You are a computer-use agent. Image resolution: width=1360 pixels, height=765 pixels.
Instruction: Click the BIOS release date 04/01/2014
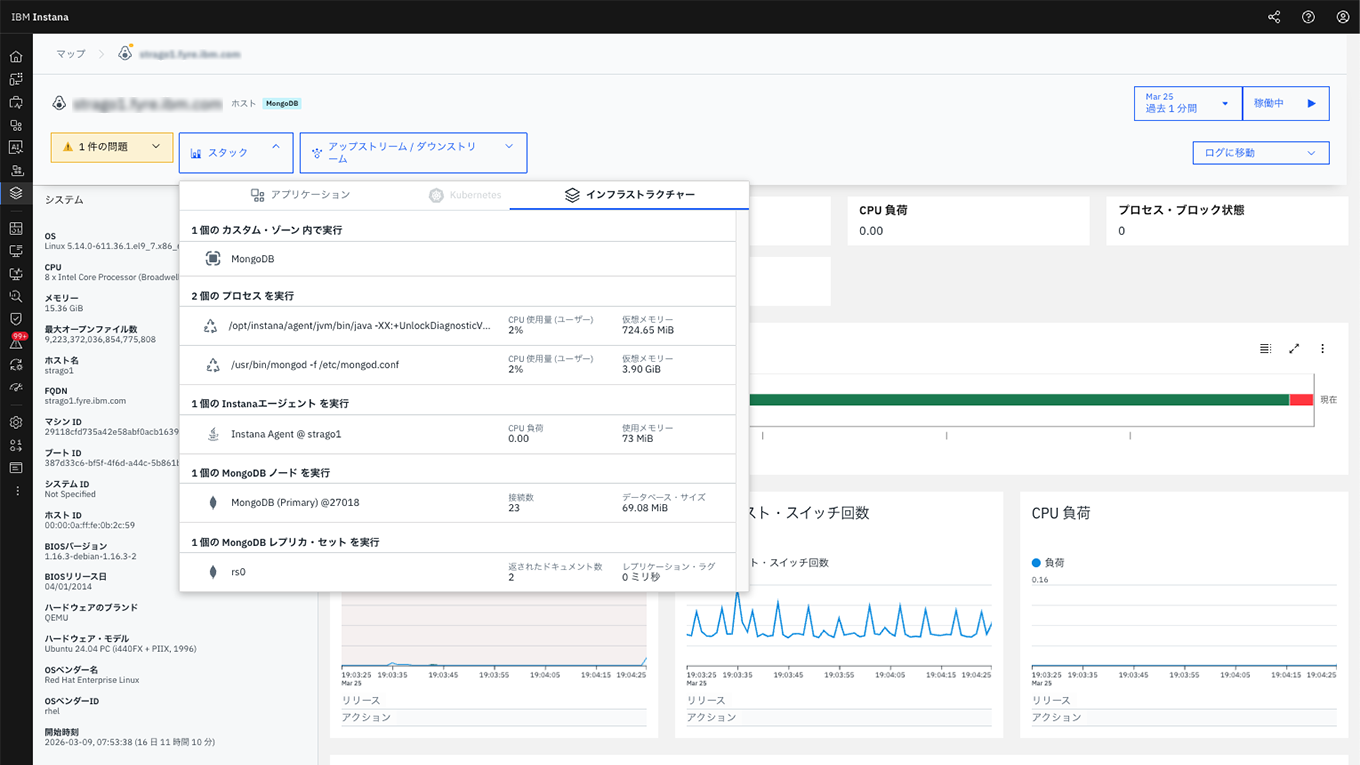click(66, 587)
